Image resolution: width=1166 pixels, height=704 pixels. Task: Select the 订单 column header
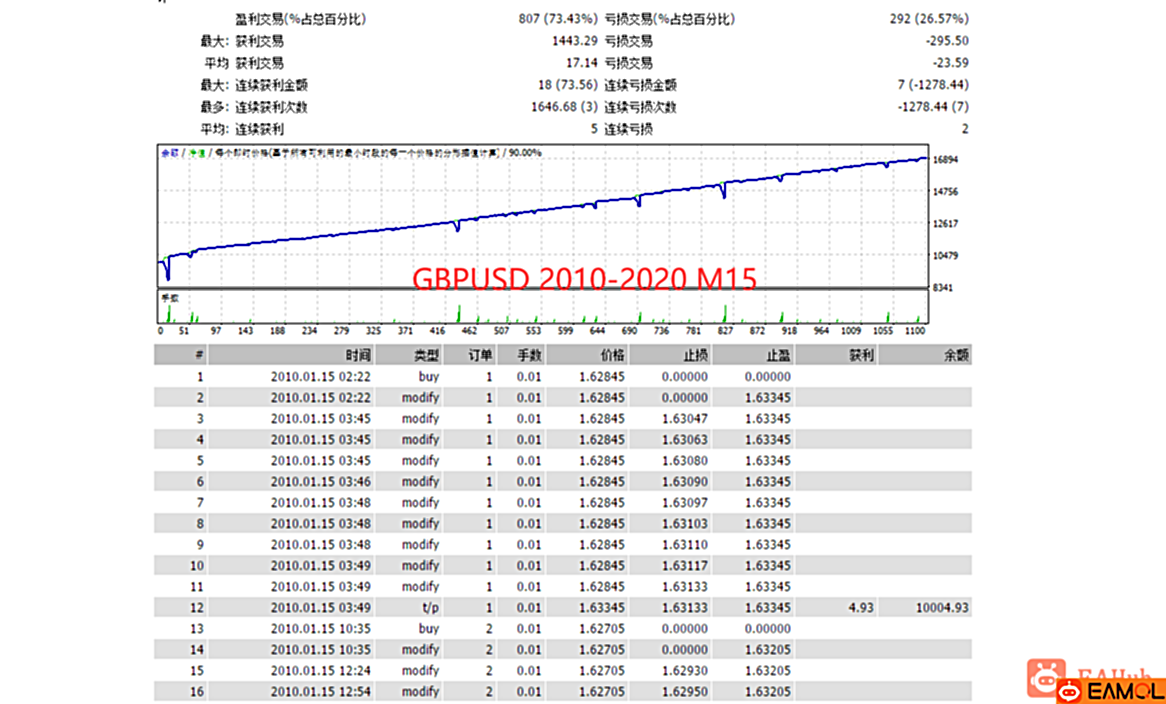pos(481,355)
